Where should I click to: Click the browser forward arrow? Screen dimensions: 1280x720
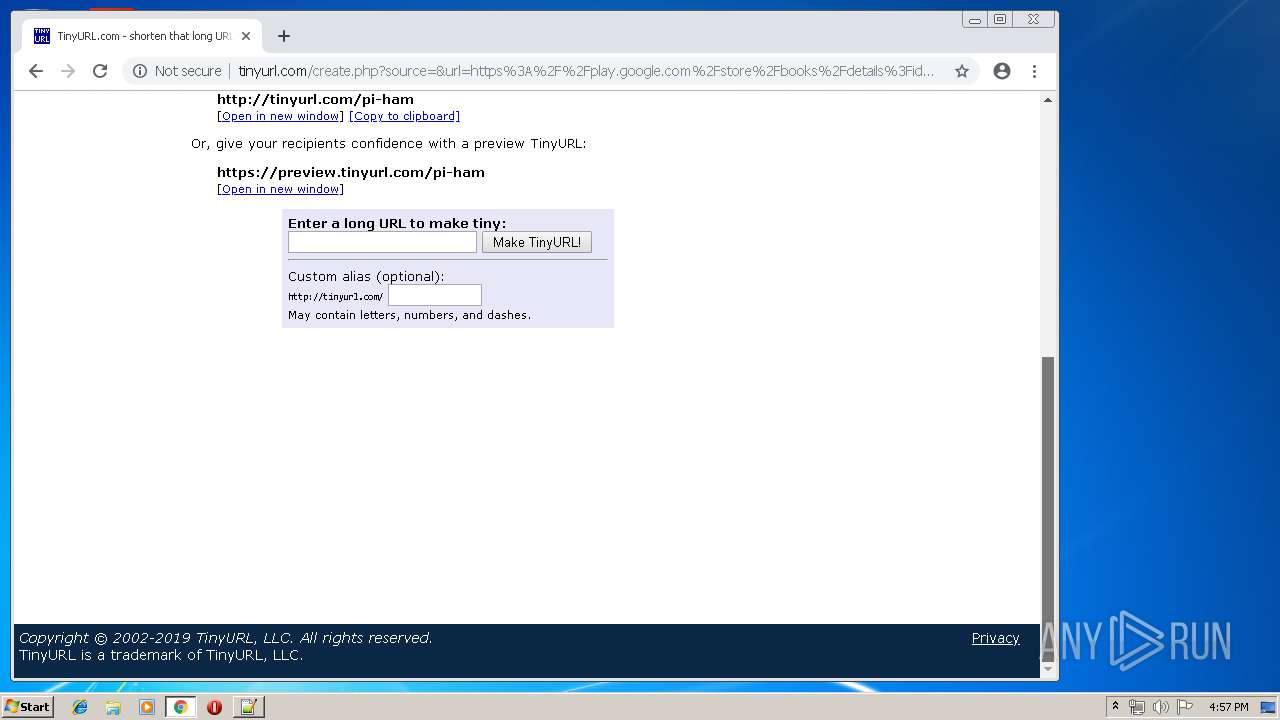tap(68, 71)
